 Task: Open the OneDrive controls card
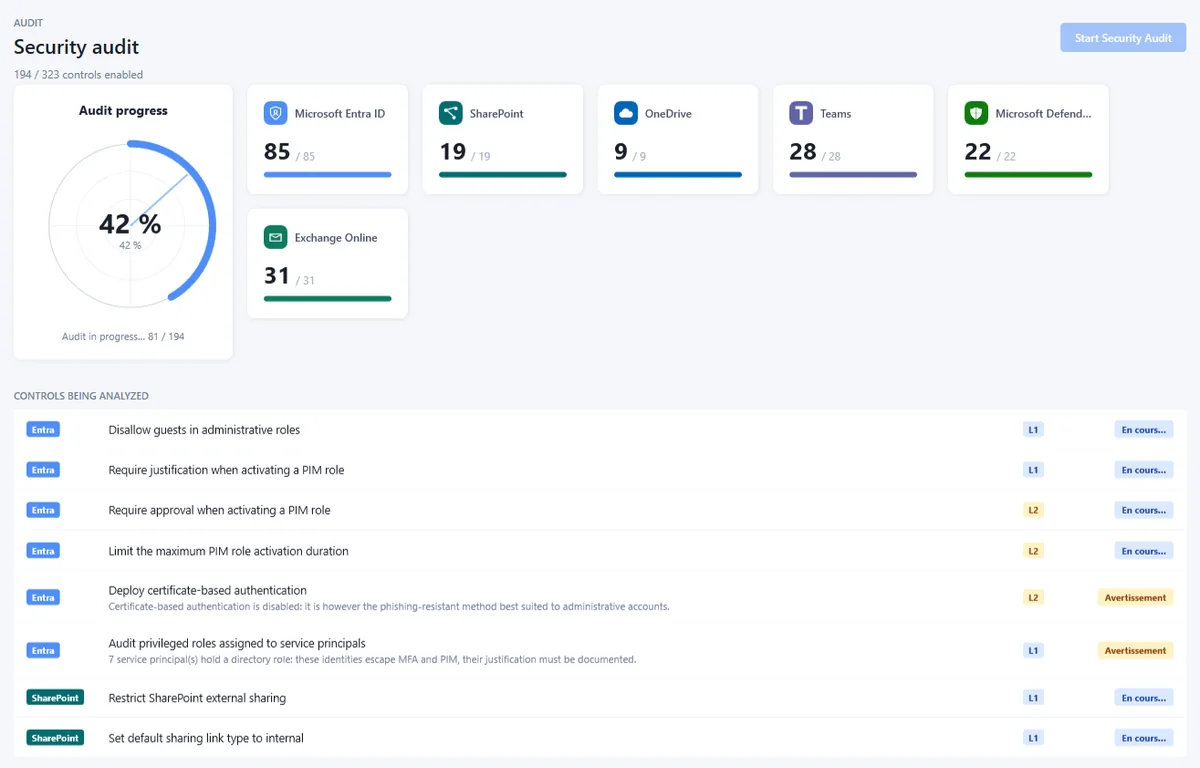678,139
